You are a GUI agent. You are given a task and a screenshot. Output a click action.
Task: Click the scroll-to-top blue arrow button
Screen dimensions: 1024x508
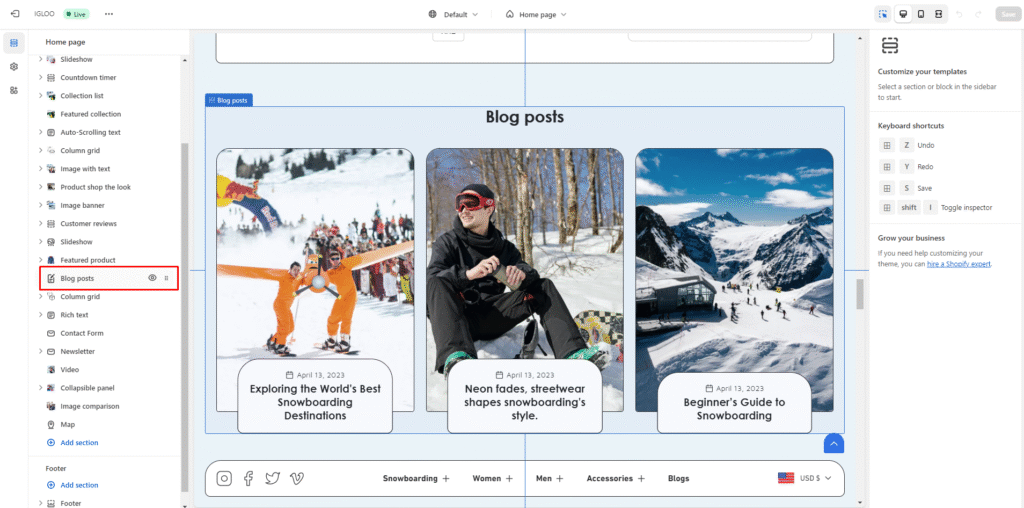pos(834,443)
